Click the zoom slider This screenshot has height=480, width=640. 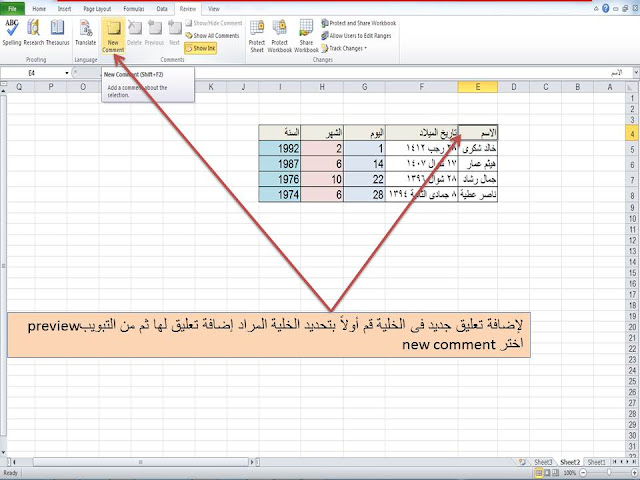coord(609,473)
